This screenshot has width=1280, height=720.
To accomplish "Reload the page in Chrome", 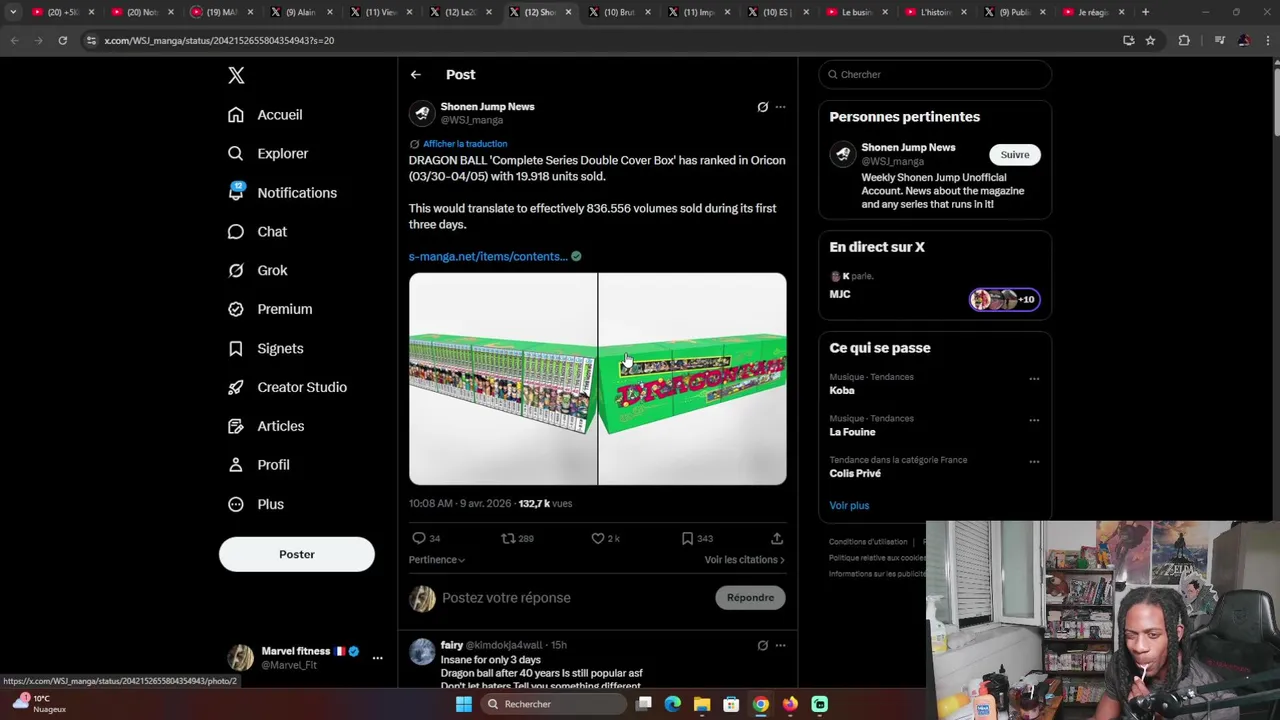I will [x=62, y=41].
